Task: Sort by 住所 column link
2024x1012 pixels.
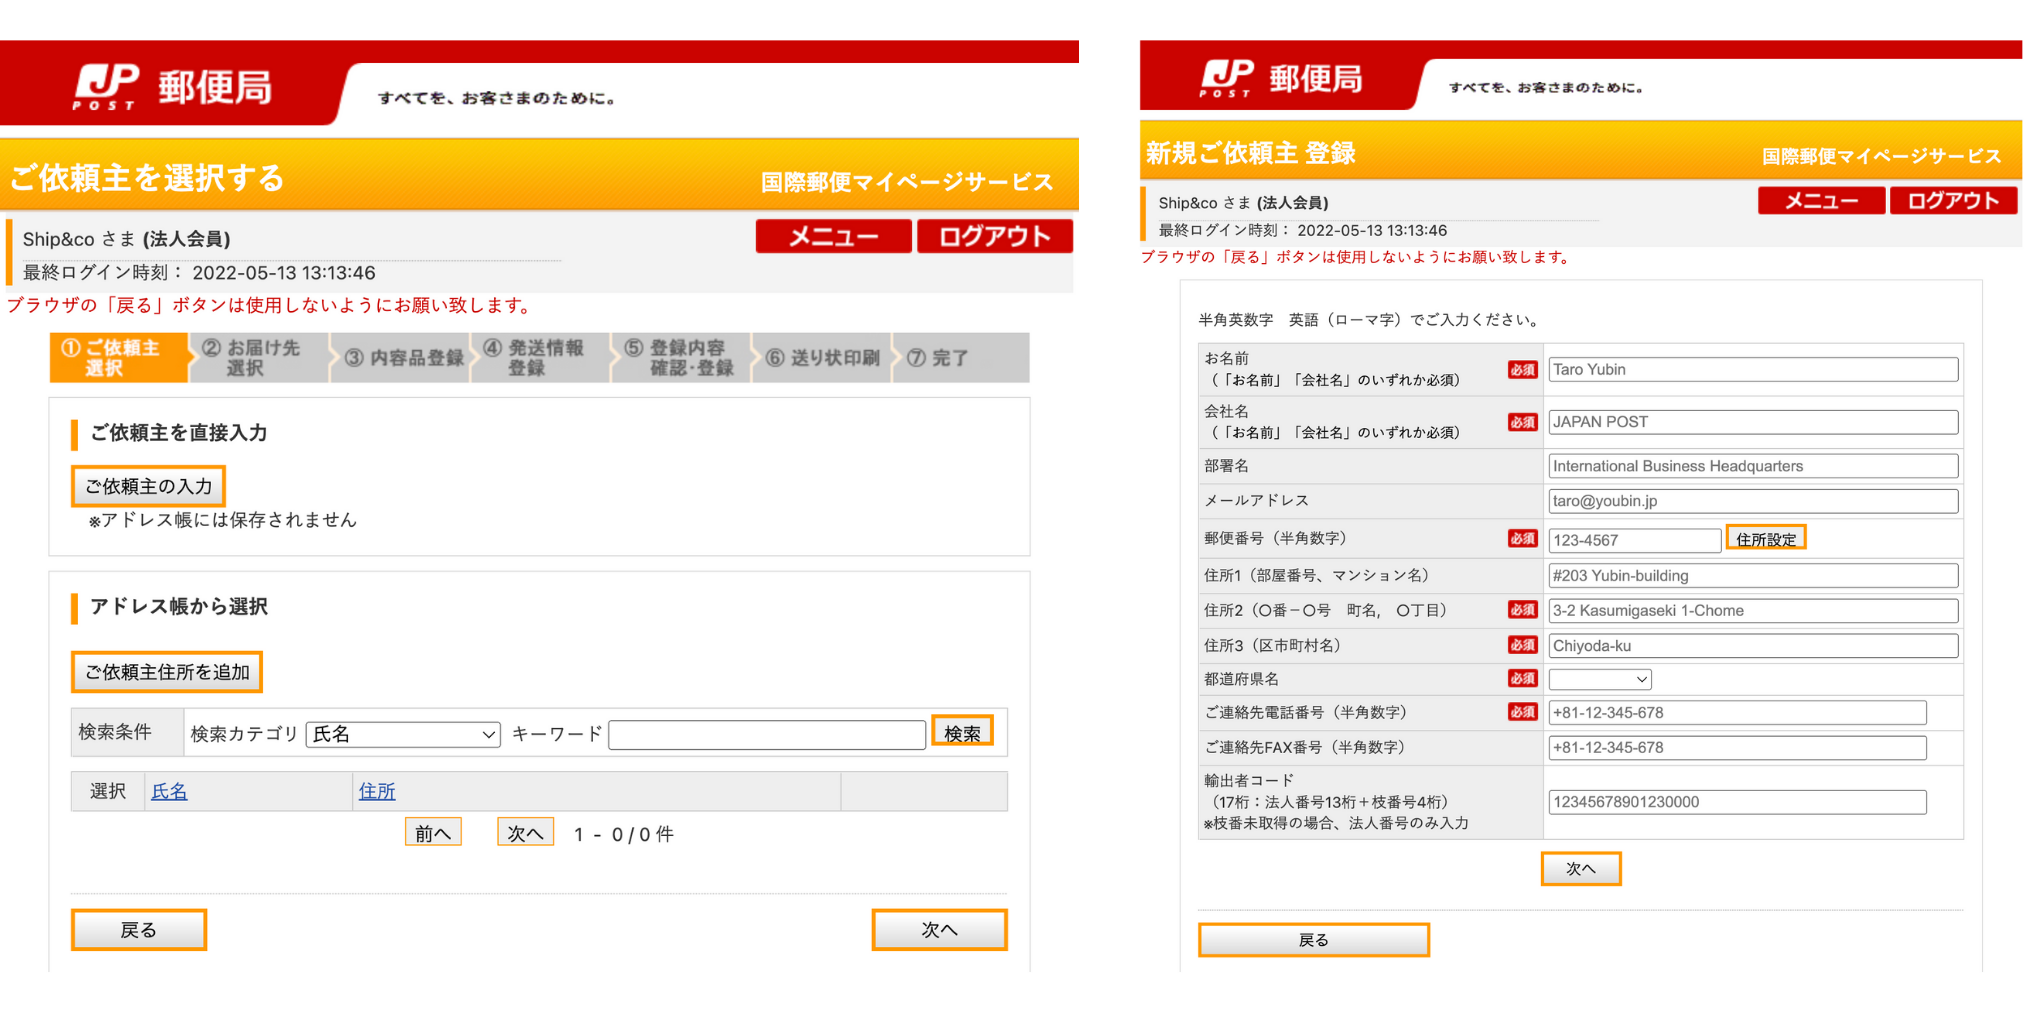Action: [x=377, y=791]
